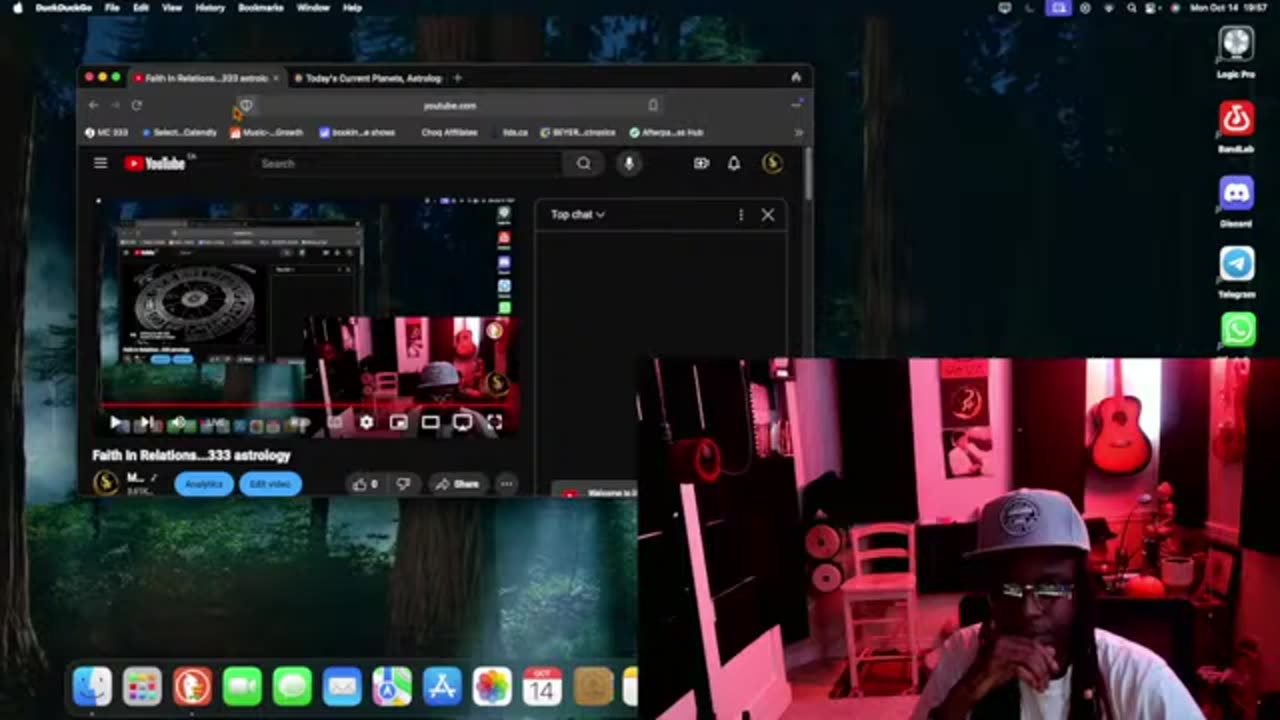Click the cast/AirPlay player icon
1280x720 pixels.
click(x=462, y=423)
